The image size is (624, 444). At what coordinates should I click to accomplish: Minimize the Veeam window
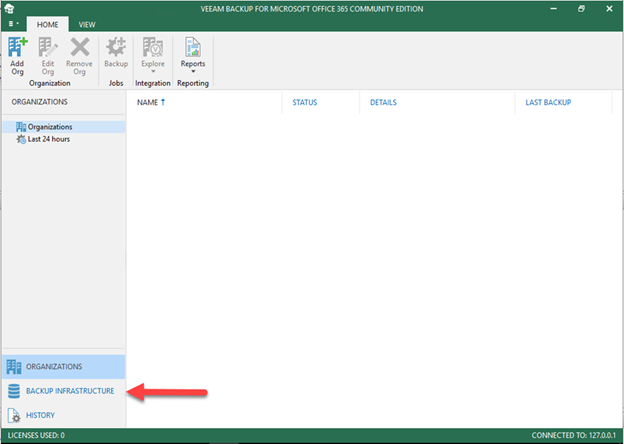(554, 8)
